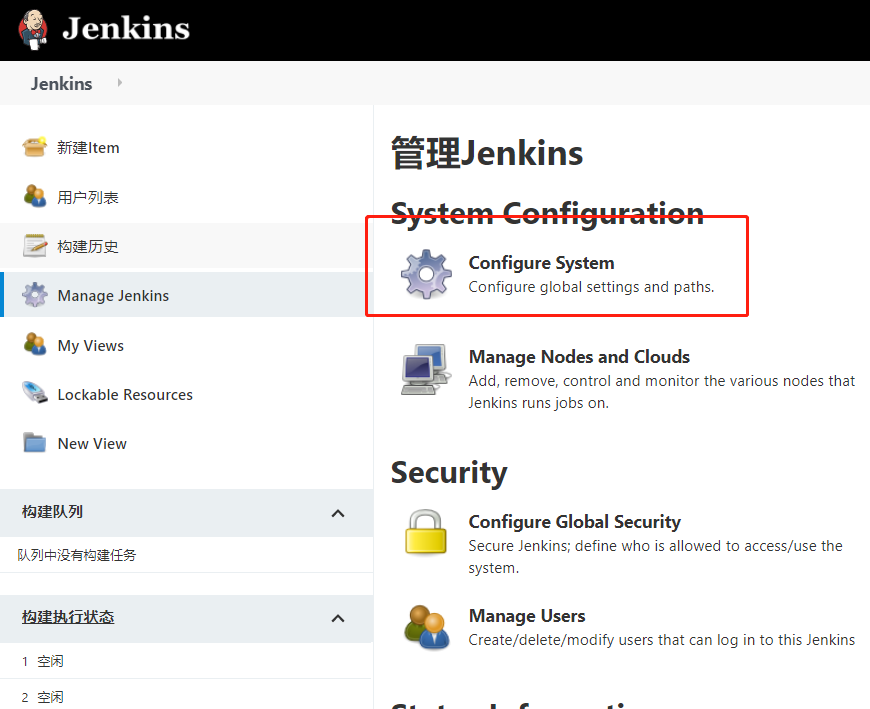This screenshot has height=709, width=870.
Task: Click the New View folder icon
Action: [x=35, y=442]
